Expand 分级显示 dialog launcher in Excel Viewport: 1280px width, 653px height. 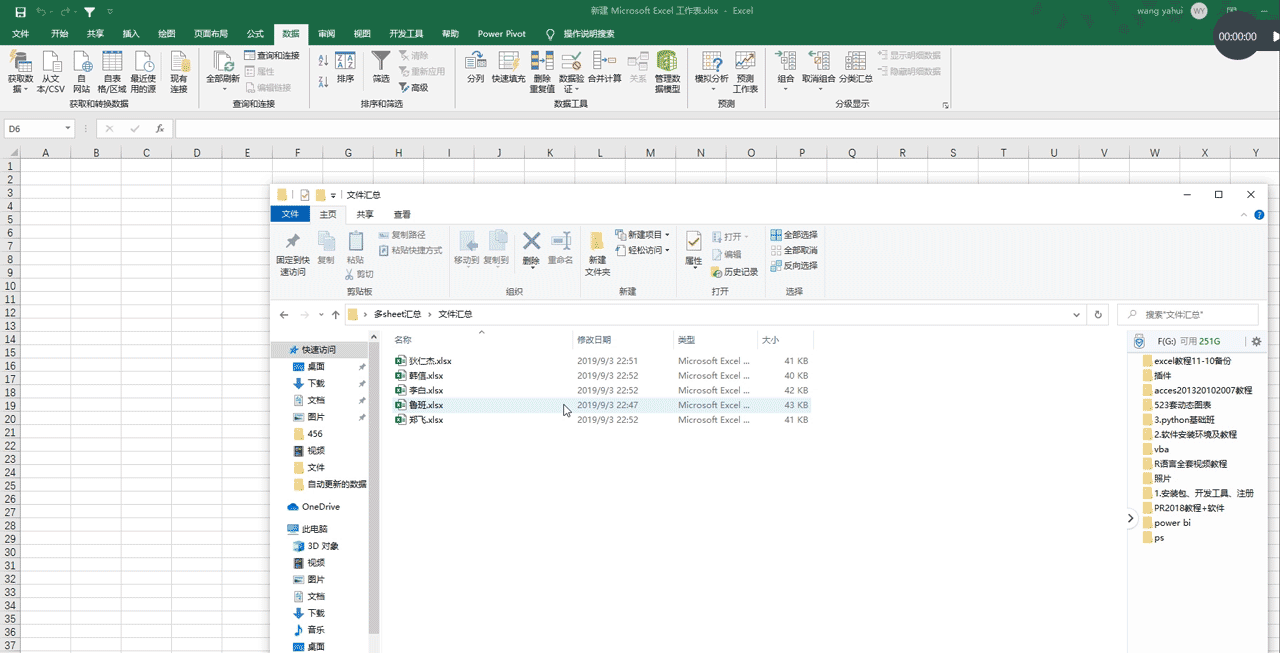click(x=945, y=105)
